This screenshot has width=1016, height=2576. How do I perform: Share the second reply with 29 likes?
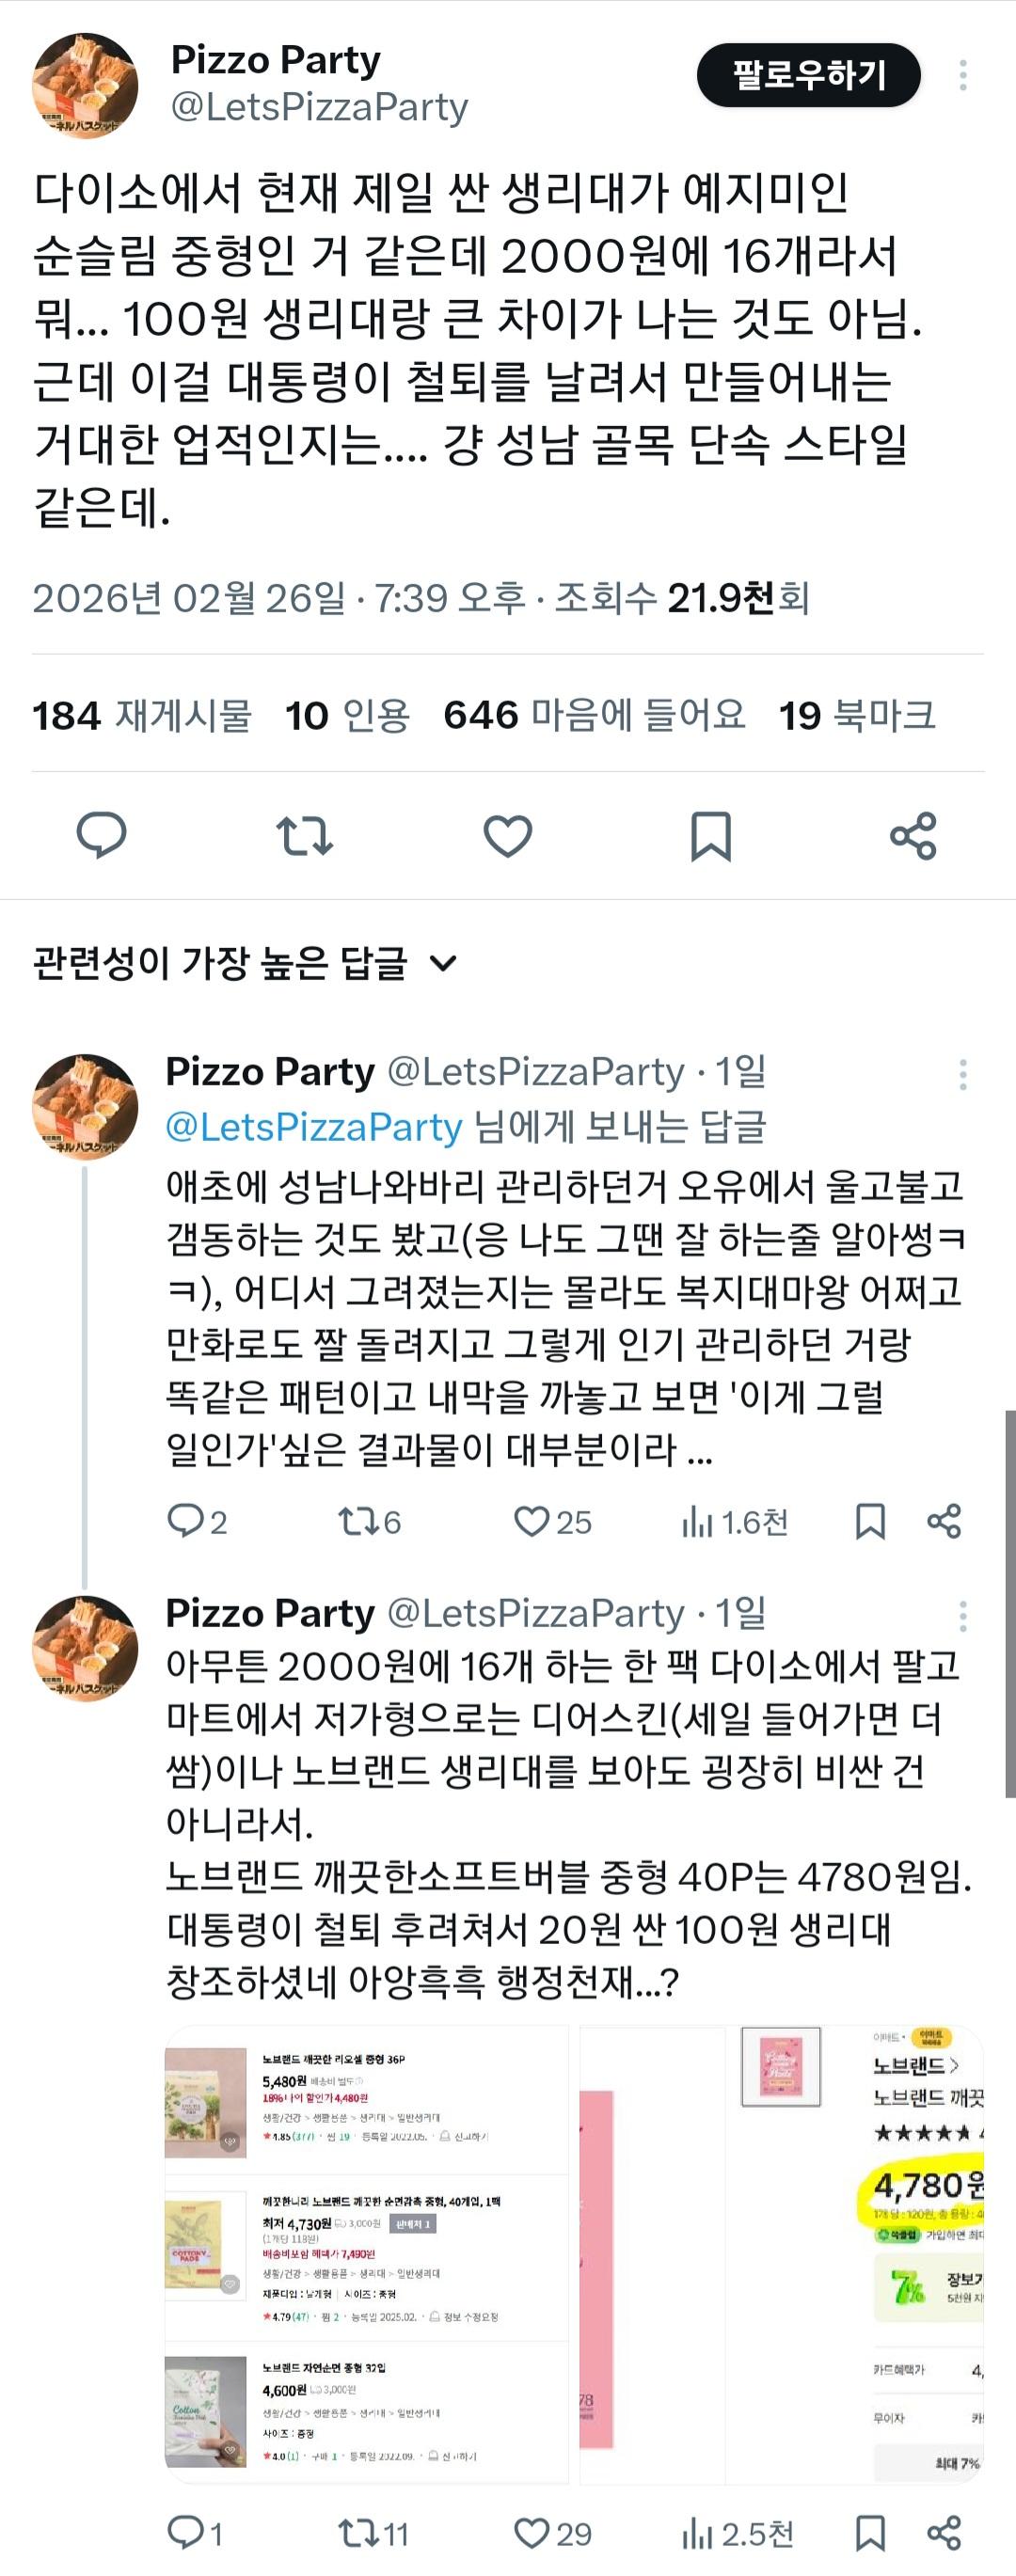point(944,2533)
